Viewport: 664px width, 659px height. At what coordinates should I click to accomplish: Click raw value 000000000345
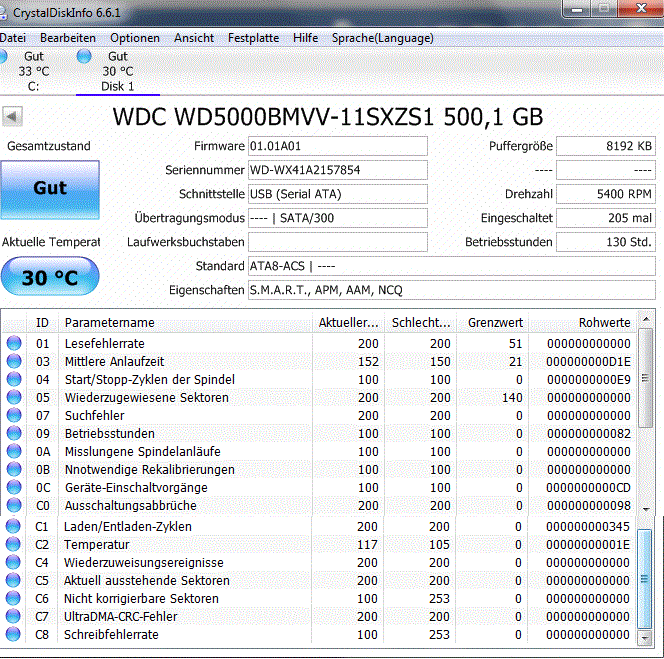click(x=588, y=526)
